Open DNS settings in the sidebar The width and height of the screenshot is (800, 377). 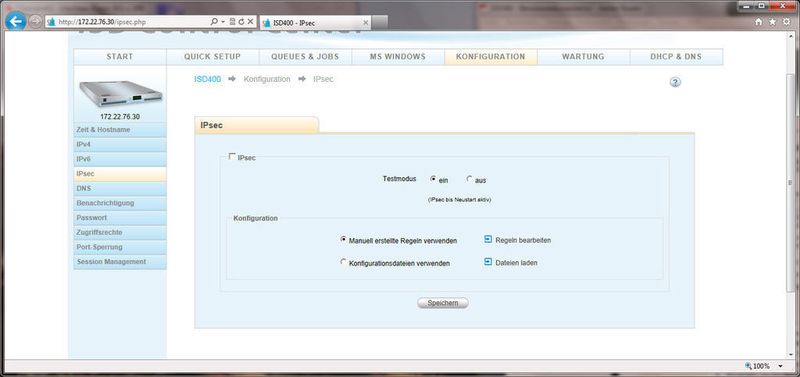pos(120,189)
